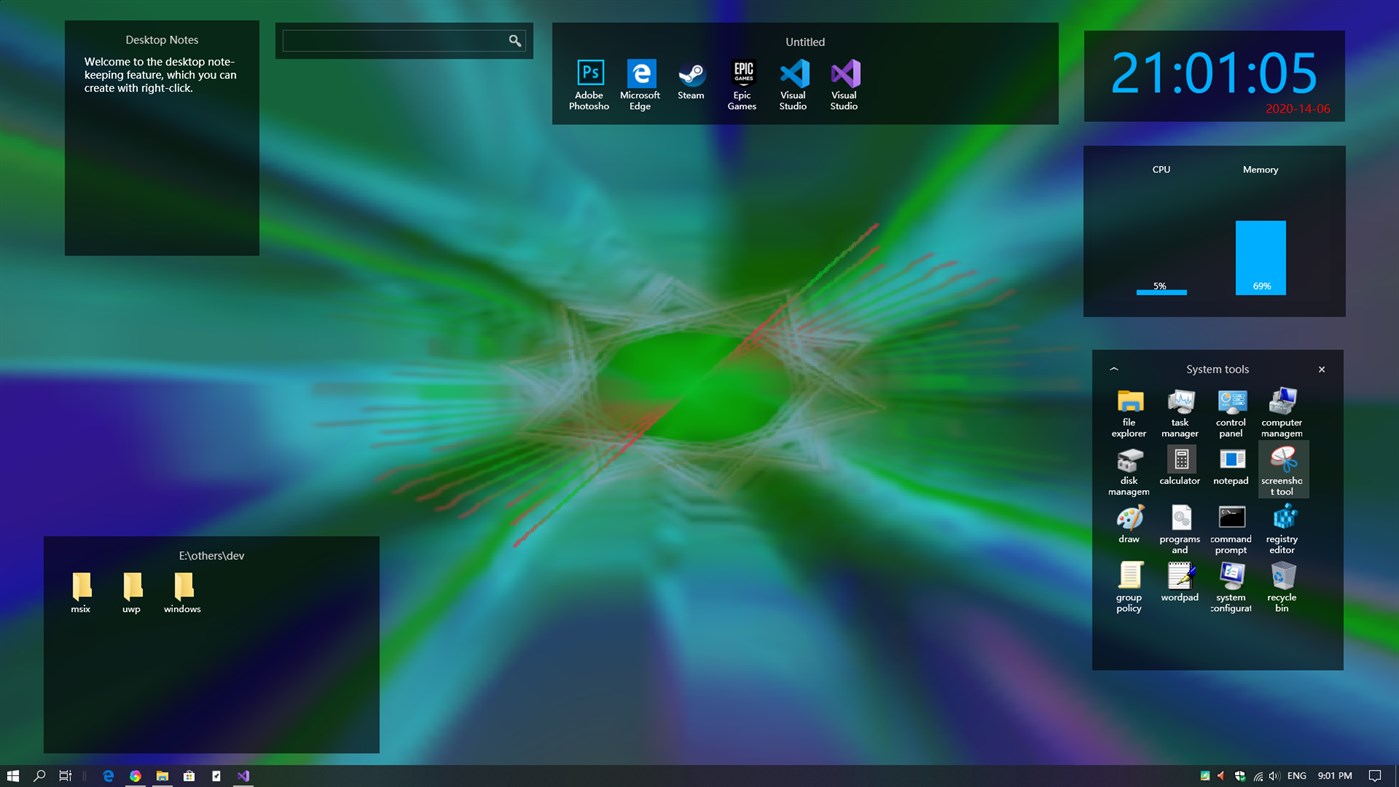Open the uwp folder in the dev panel
1399x787 pixels.
132,587
